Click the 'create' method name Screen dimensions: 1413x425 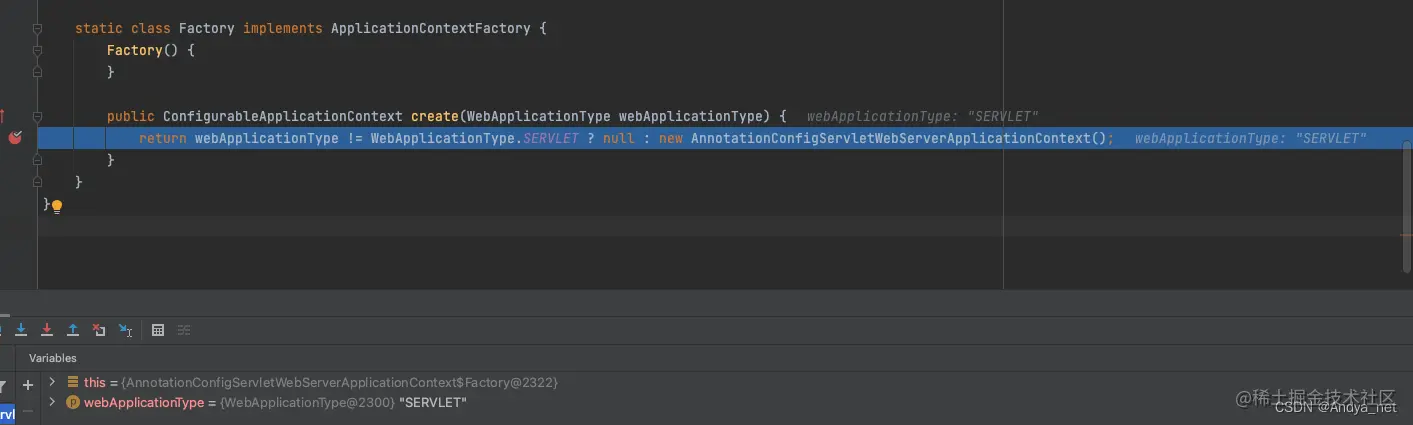tap(435, 116)
